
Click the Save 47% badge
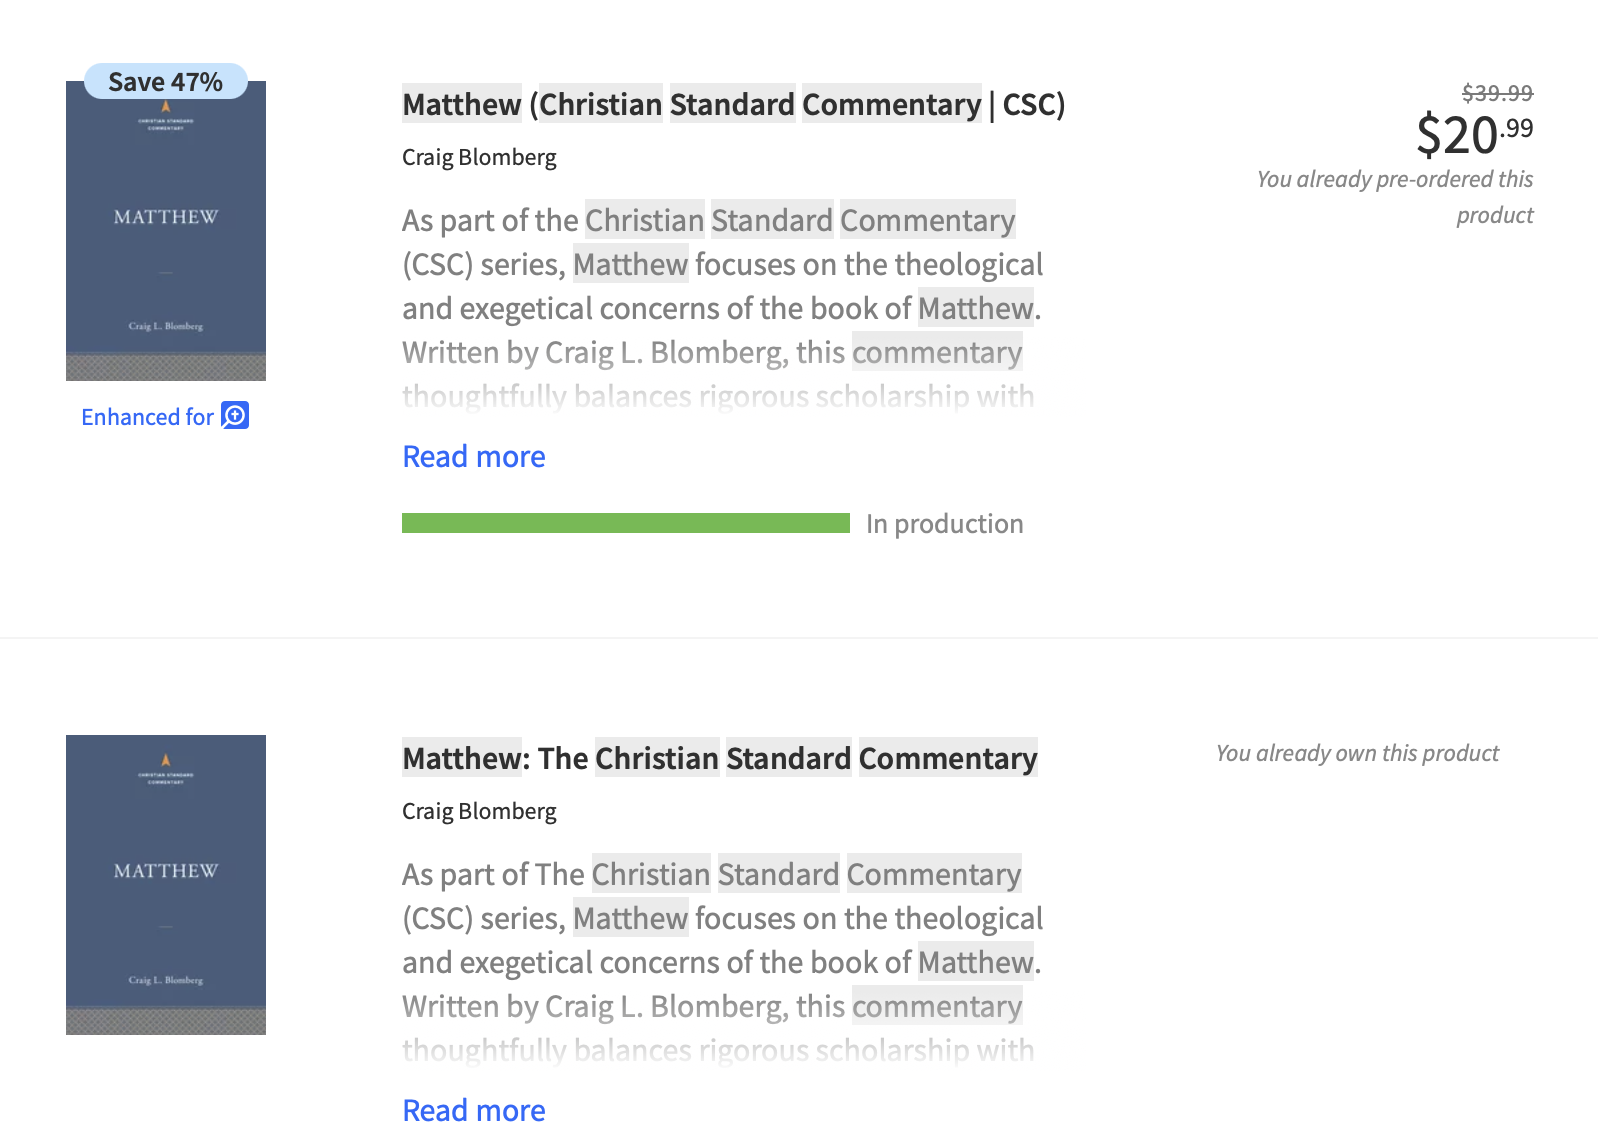(166, 81)
